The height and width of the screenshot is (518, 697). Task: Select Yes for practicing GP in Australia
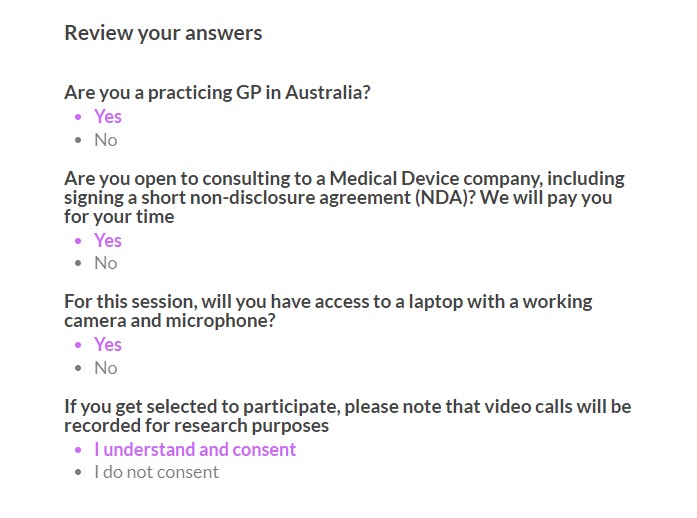pyautogui.click(x=108, y=116)
